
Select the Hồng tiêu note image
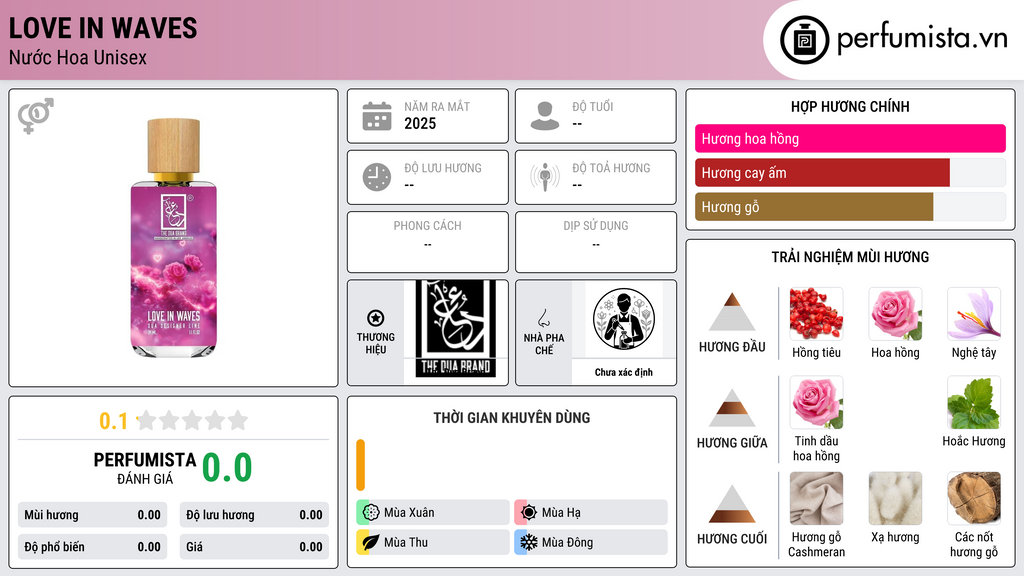click(x=816, y=314)
